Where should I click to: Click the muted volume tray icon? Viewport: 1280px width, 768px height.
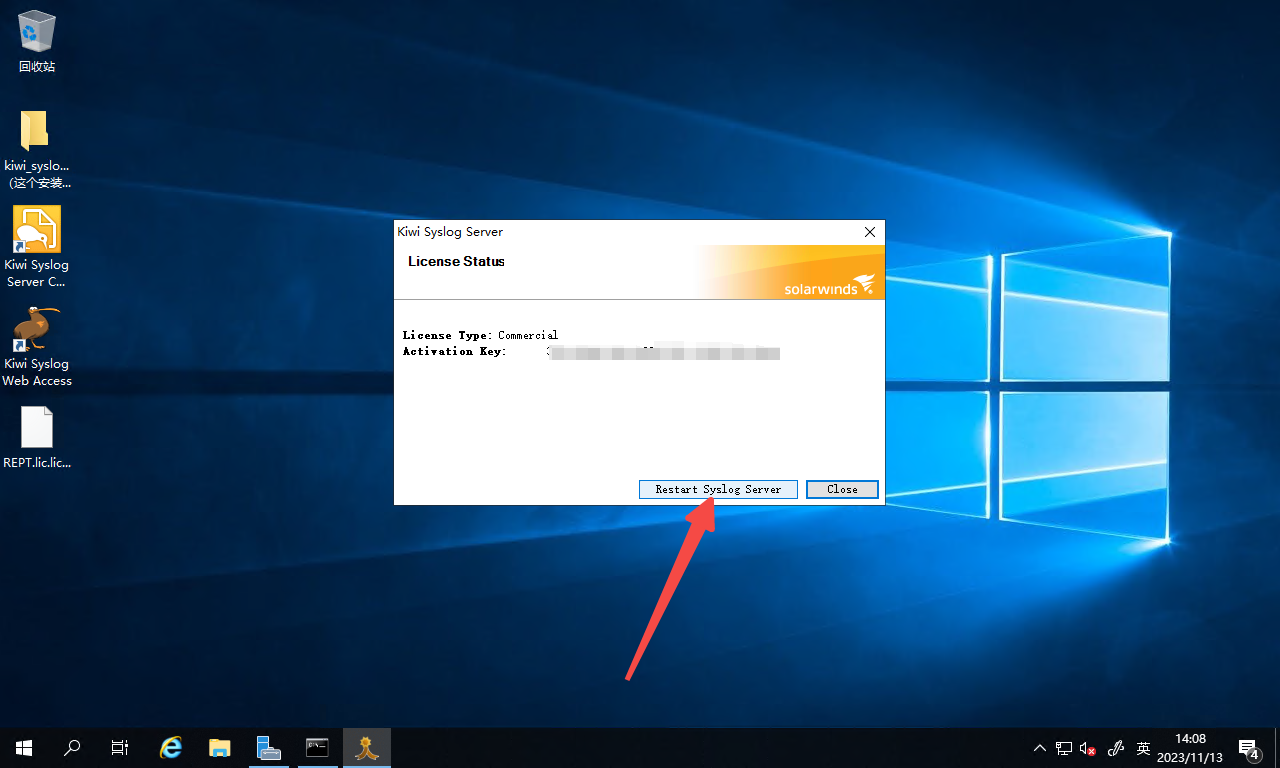(1088, 748)
